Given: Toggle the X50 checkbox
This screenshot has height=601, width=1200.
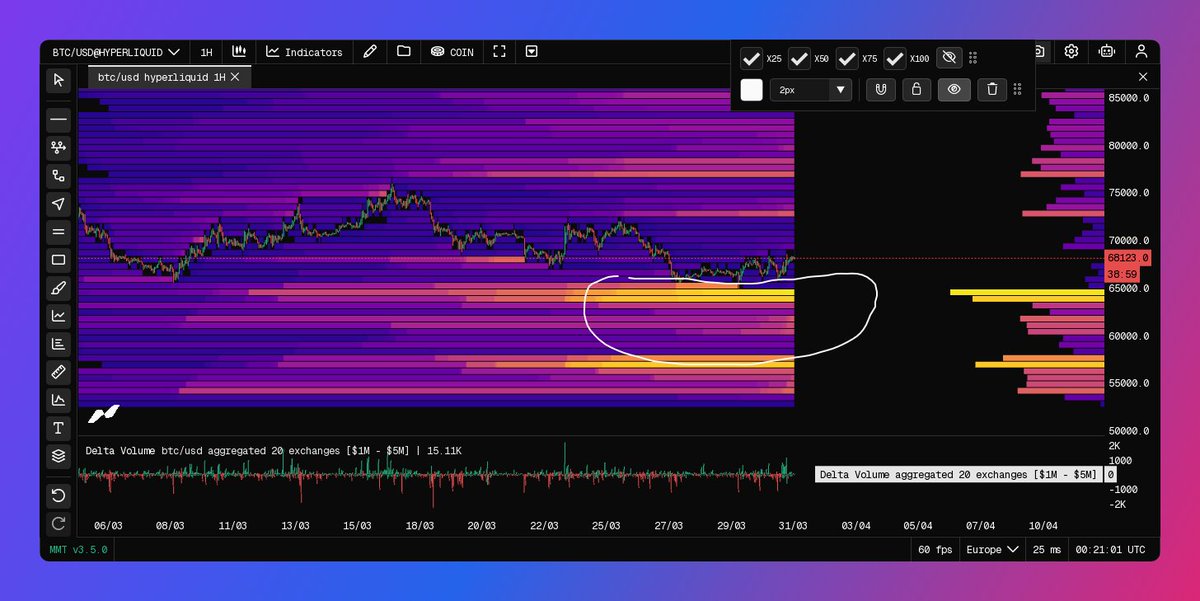Looking at the screenshot, I should (x=799, y=58).
